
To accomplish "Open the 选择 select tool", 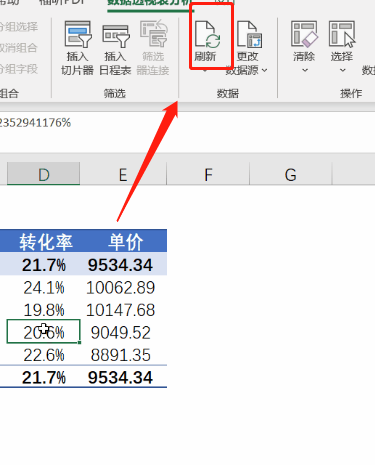I will tap(342, 42).
